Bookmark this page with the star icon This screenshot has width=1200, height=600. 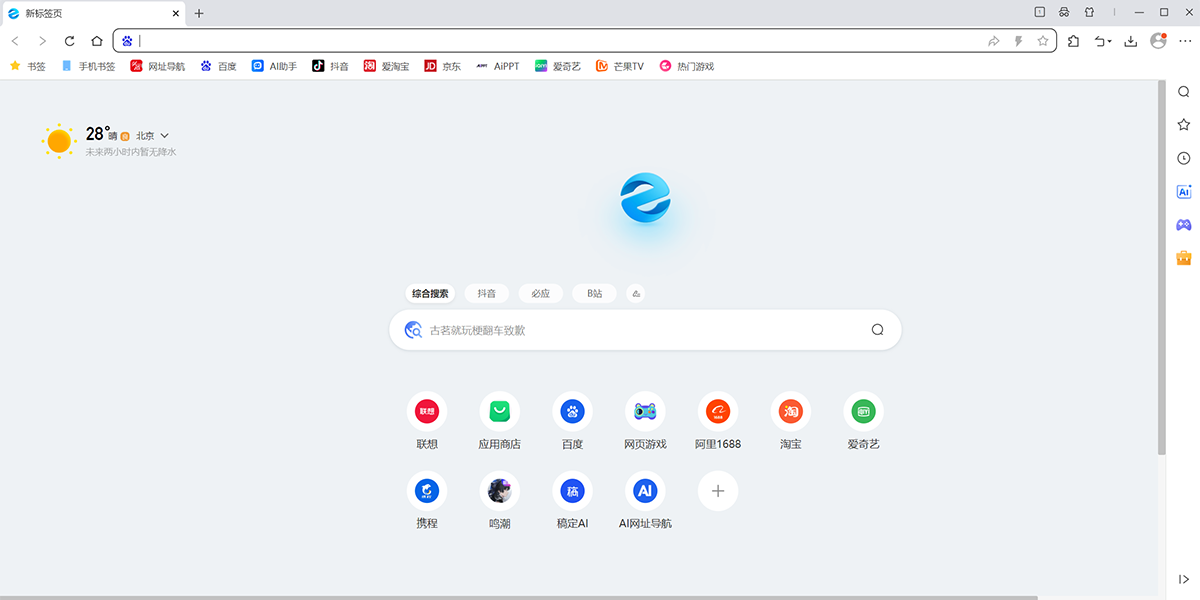tap(1183, 124)
